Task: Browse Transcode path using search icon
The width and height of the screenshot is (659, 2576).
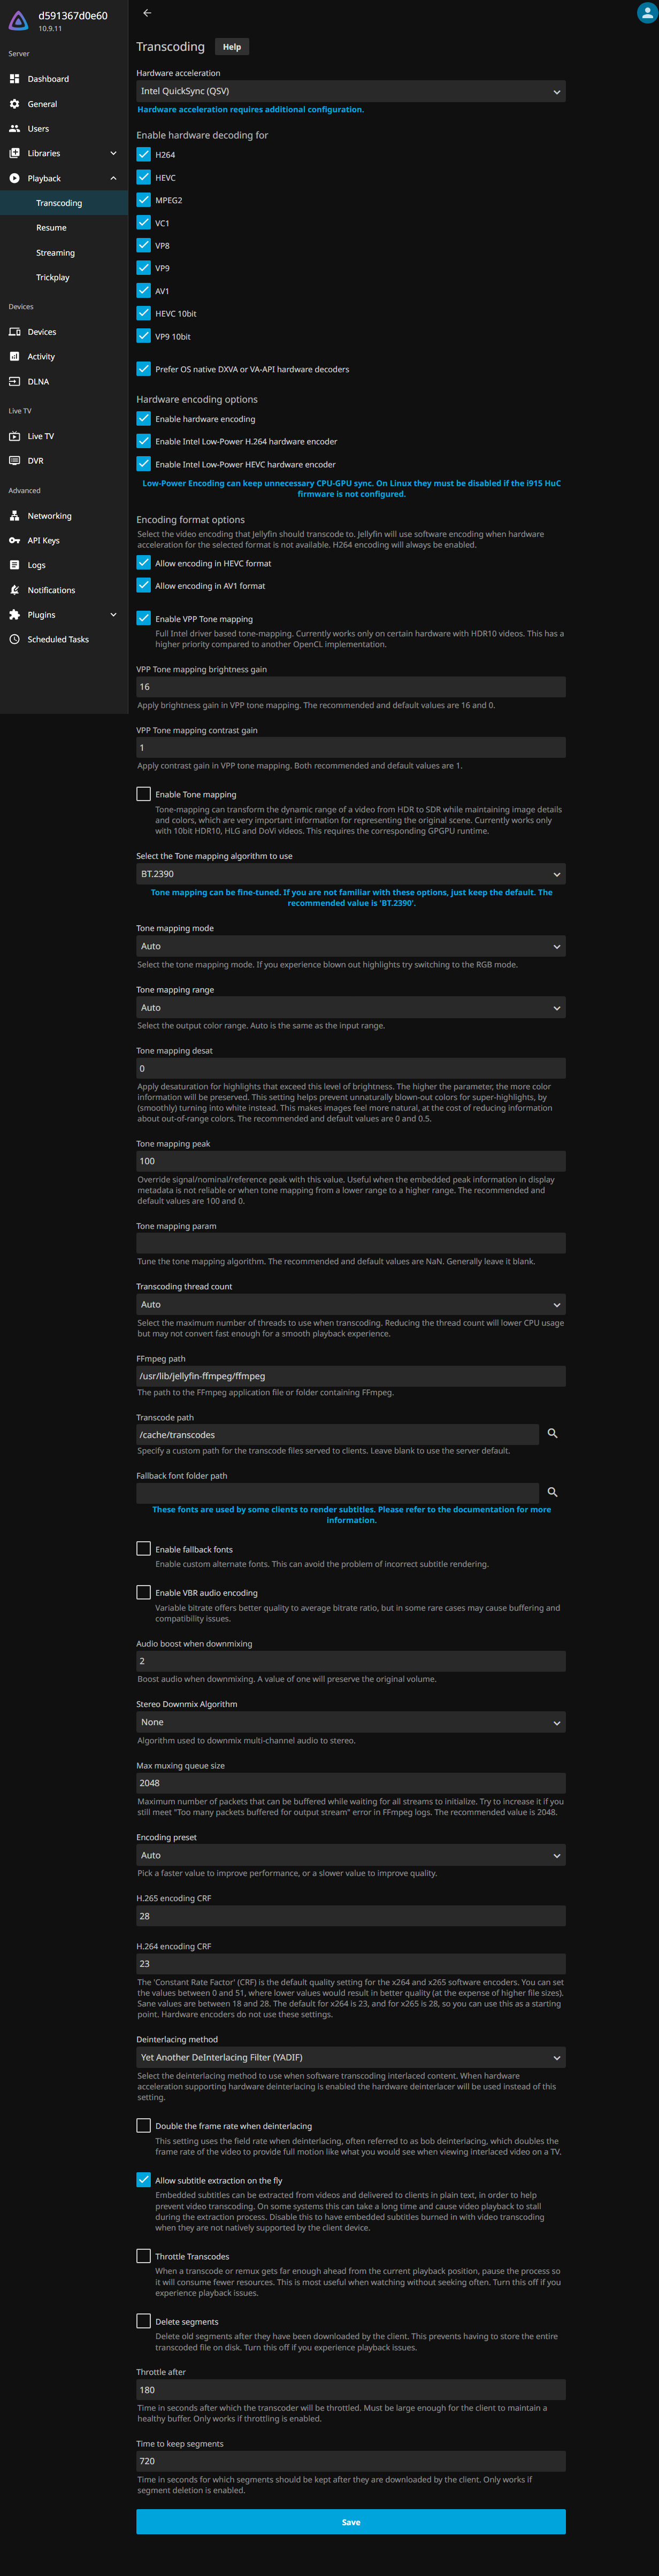Action: (x=552, y=1434)
